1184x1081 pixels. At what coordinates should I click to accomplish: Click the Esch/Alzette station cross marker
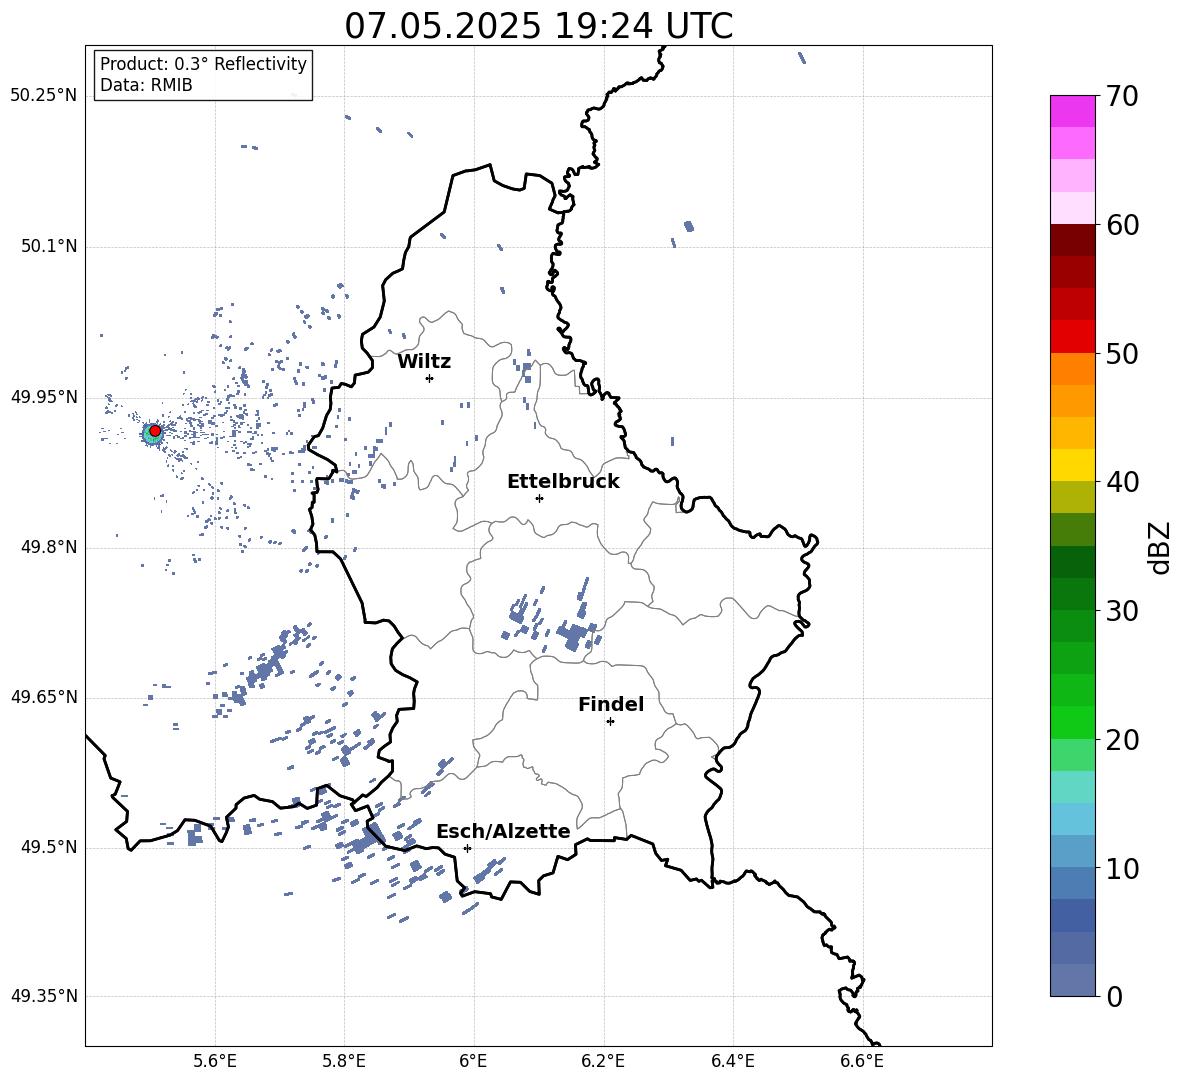[x=467, y=848]
